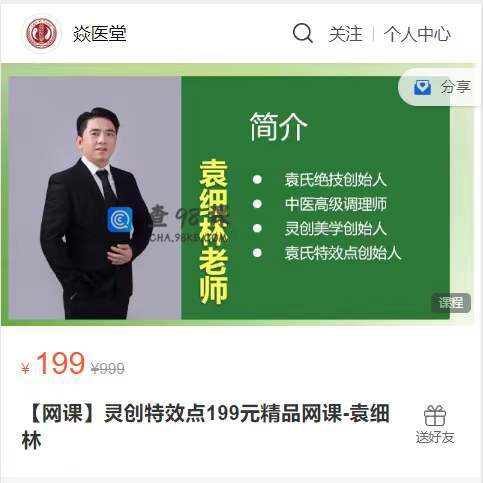483x483 pixels.
Task: Click the 袁氏特效点创始人 bullet line
Action: [x=343, y=253]
